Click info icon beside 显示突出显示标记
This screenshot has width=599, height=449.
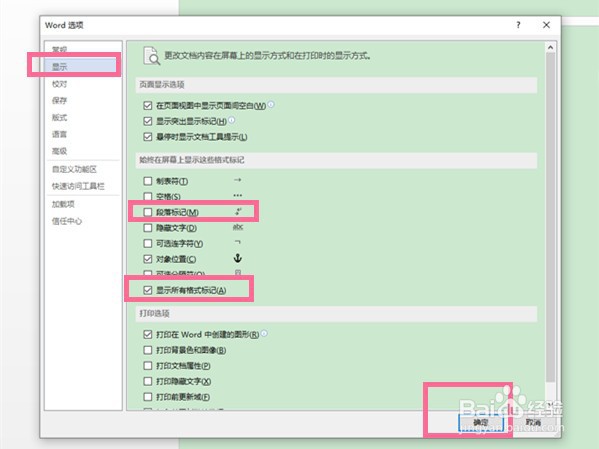coord(232,120)
